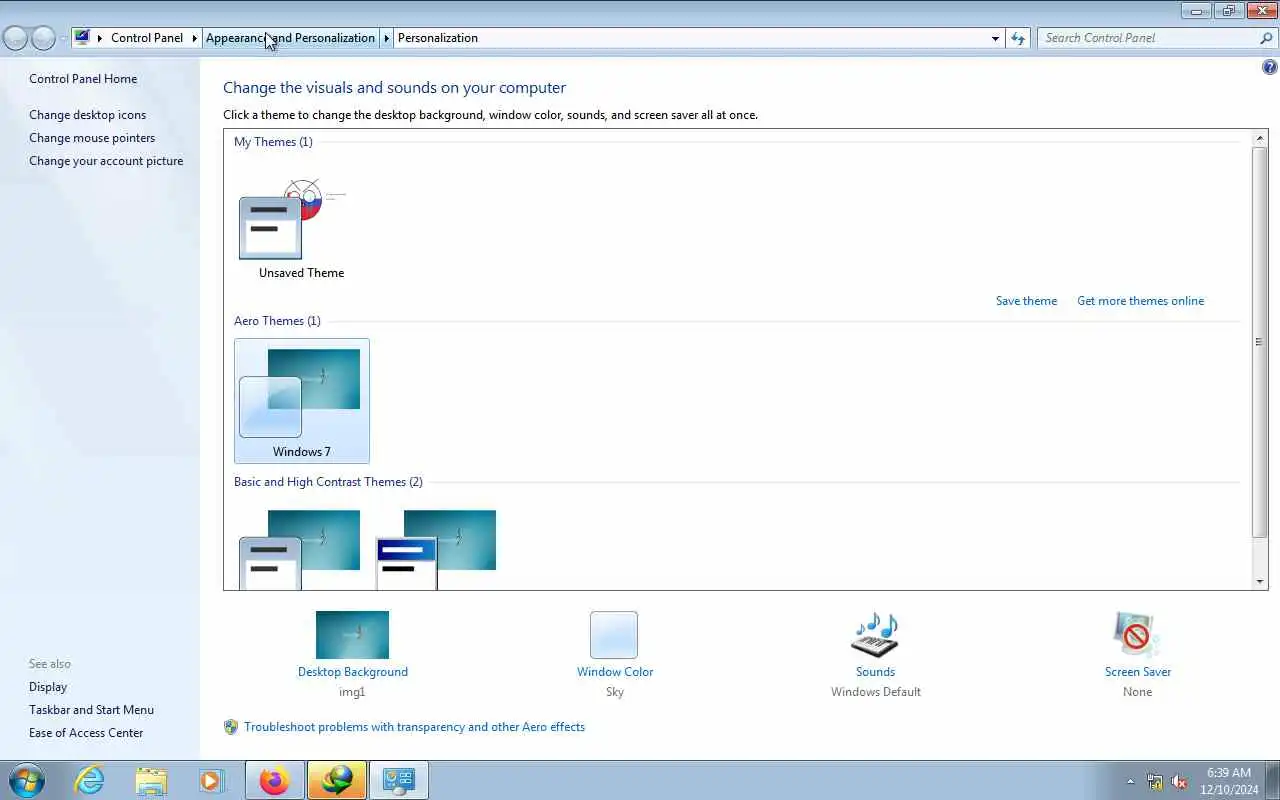Click the shield icon beside Troubleshoot link
This screenshot has height=800, width=1280.
(x=231, y=727)
